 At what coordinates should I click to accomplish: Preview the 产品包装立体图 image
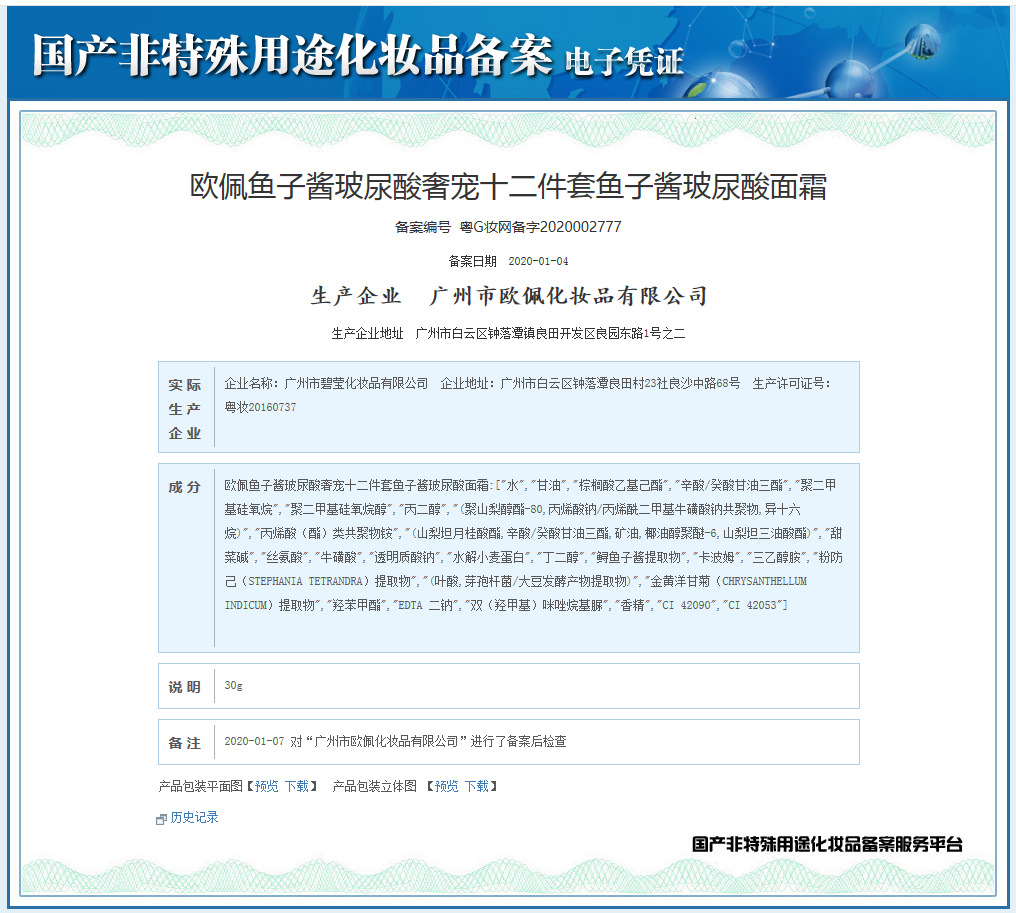pos(446,786)
